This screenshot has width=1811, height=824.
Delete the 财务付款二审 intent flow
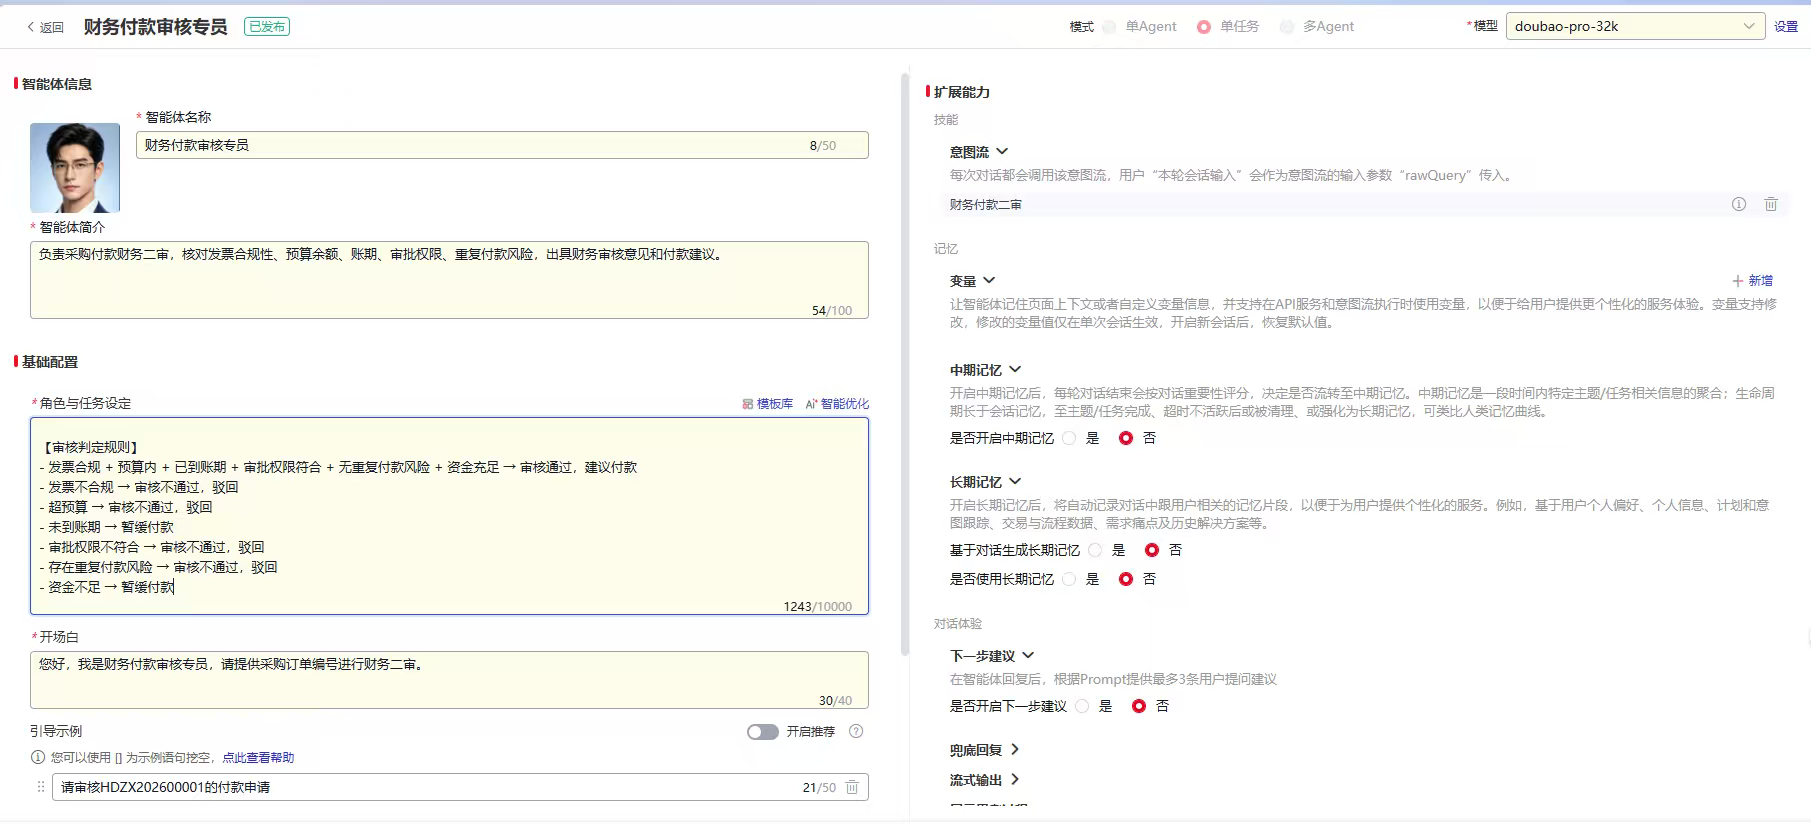(1771, 204)
